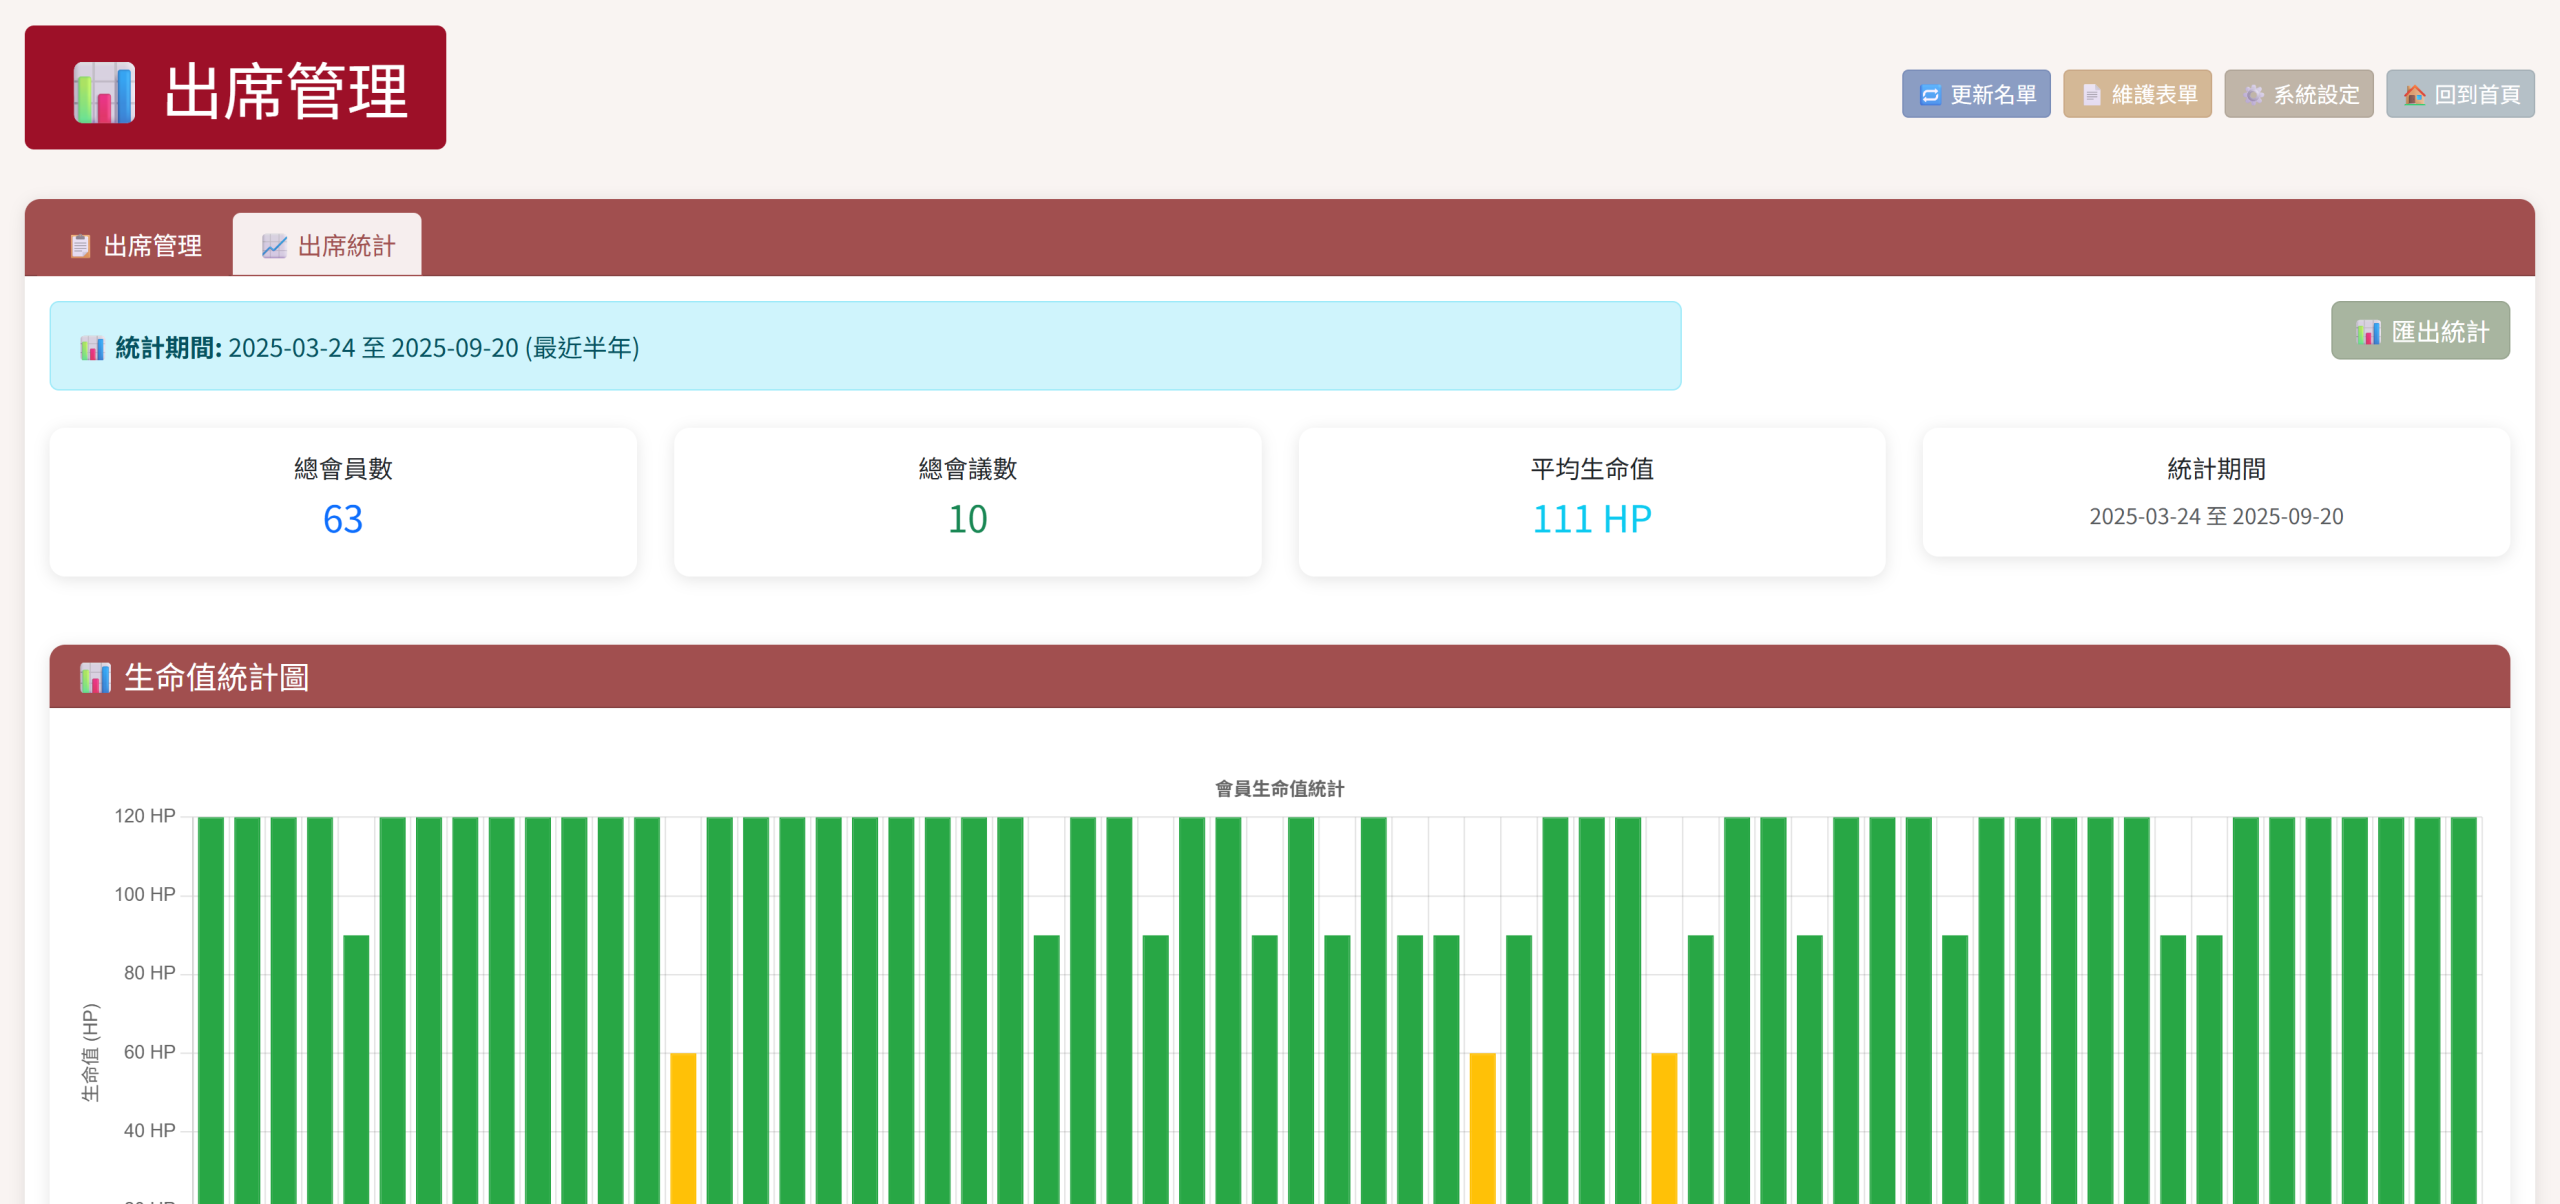This screenshot has height=1204, width=2560.
Task: Click the clipboard icon on 出席管理 tab
Action: coord(80,246)
